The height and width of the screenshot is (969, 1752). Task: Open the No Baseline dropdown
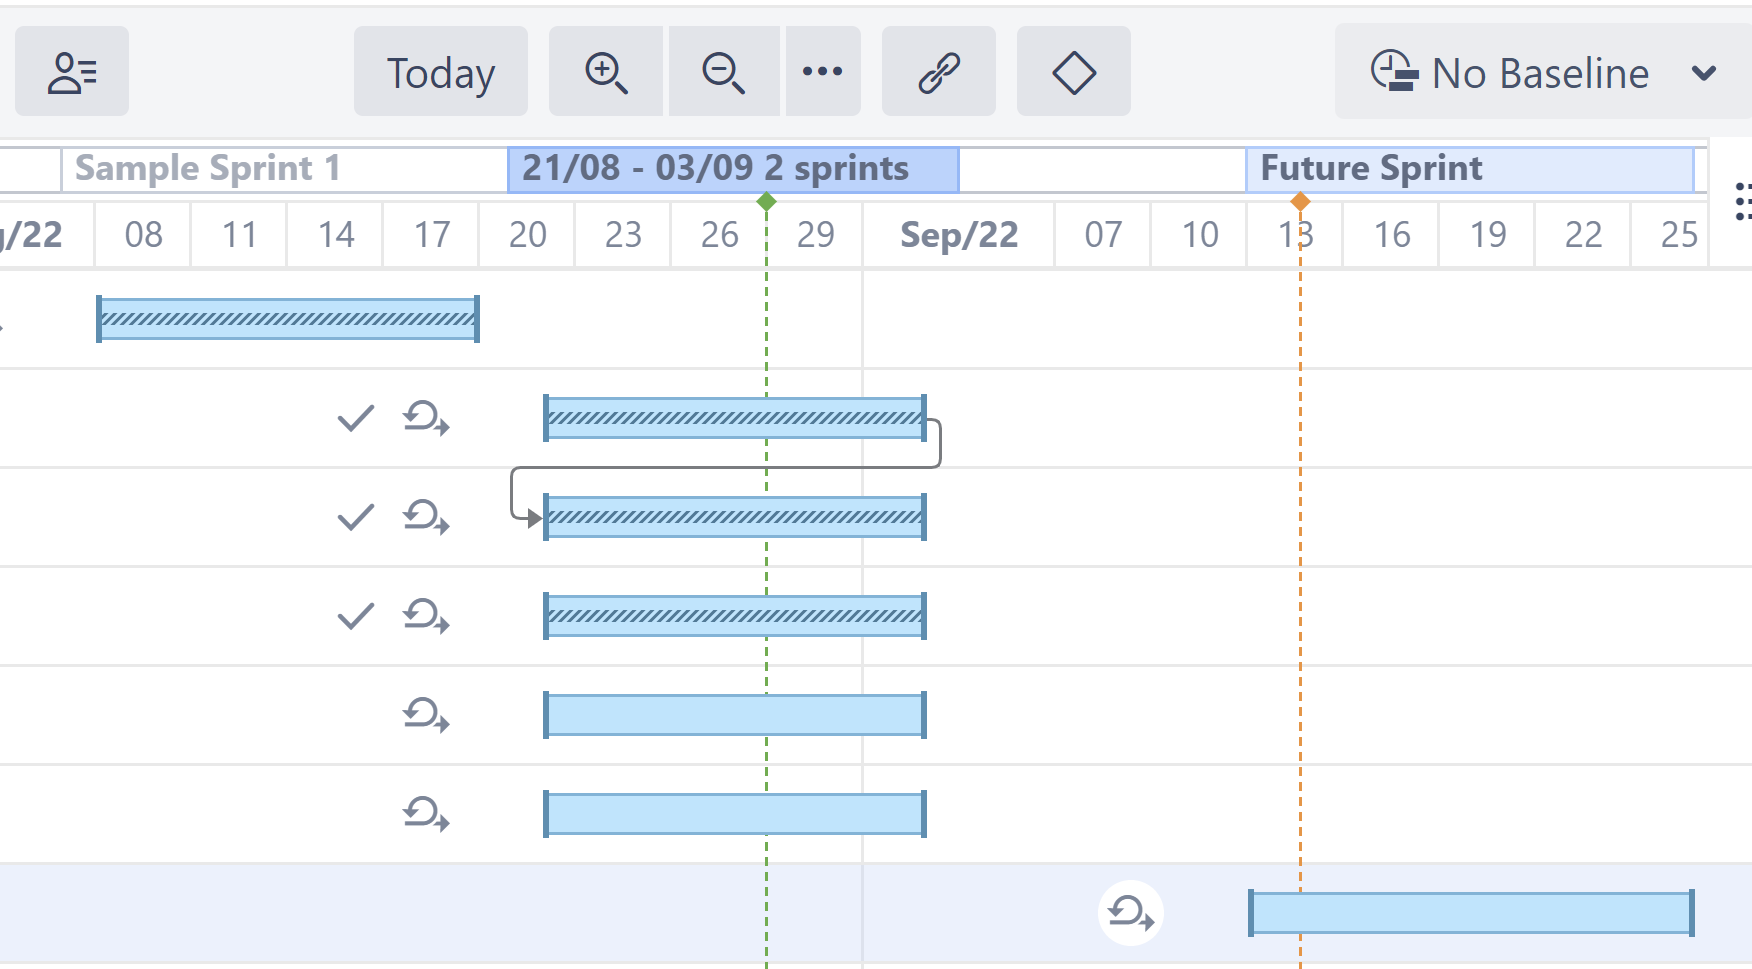tap(1520, 72)
